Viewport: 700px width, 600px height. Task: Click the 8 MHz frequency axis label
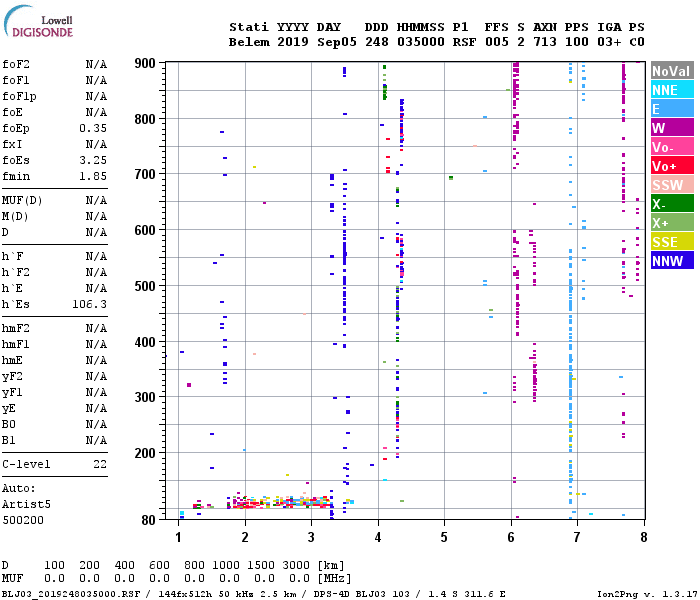[644, 537]
